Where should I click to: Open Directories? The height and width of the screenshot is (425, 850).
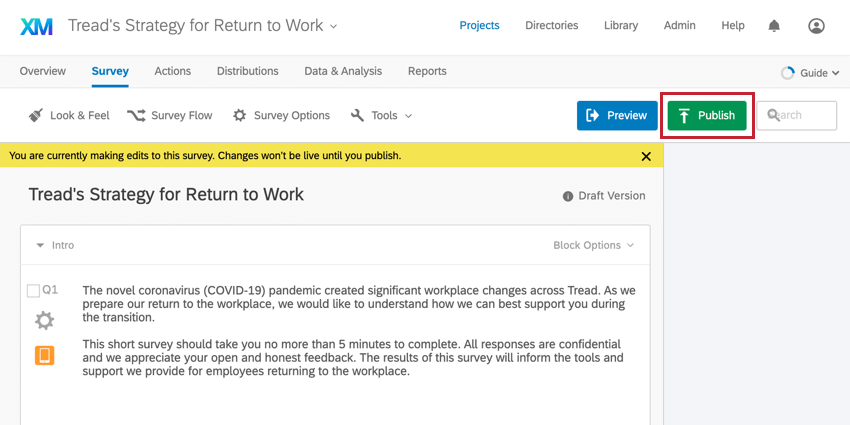tap(551, 25)
